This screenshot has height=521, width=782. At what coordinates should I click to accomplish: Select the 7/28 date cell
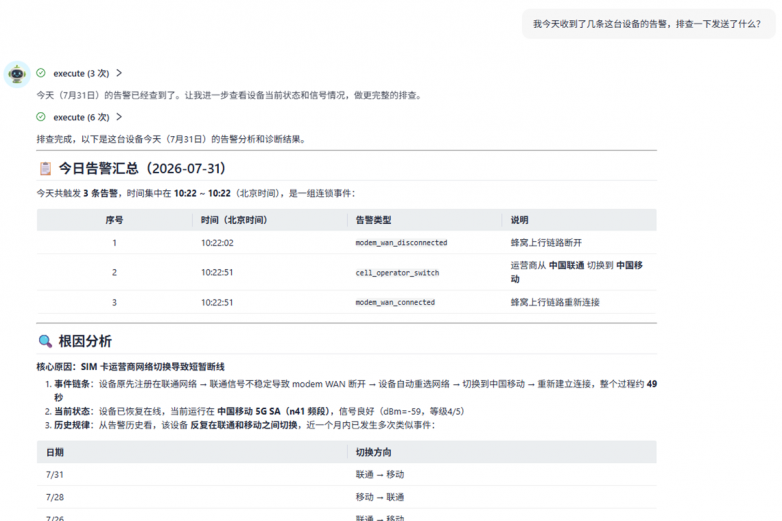(x=55, y=497)
